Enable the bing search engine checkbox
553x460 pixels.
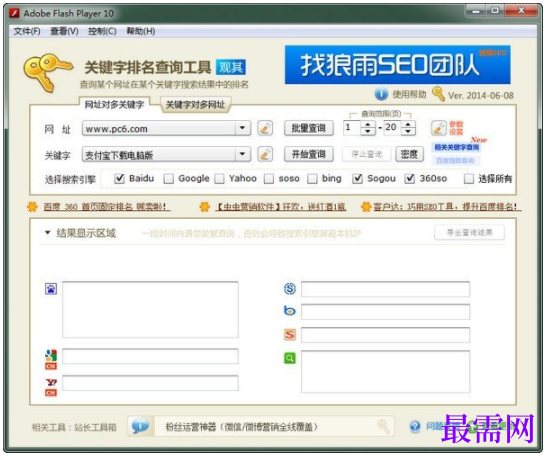312,179
